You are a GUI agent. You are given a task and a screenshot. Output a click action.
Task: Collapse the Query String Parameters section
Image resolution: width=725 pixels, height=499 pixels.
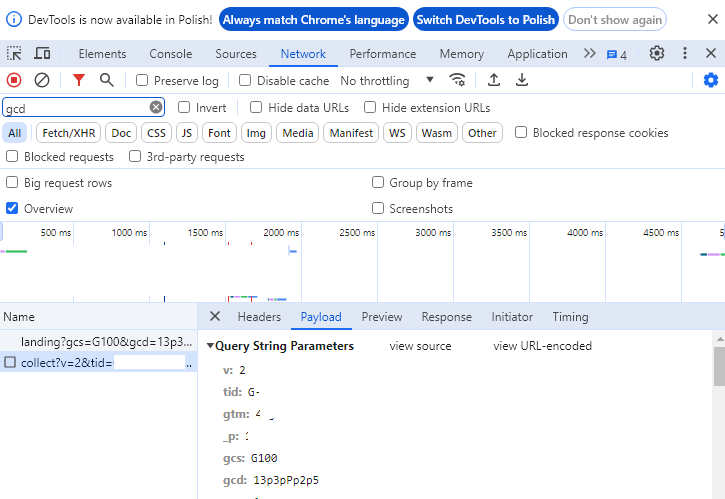[x=211, y=346]
